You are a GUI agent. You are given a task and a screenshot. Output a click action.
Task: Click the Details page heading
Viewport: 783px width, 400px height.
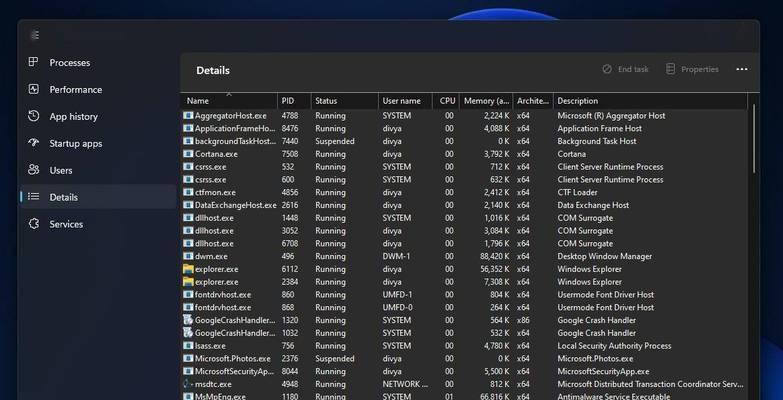click(213, 70)
